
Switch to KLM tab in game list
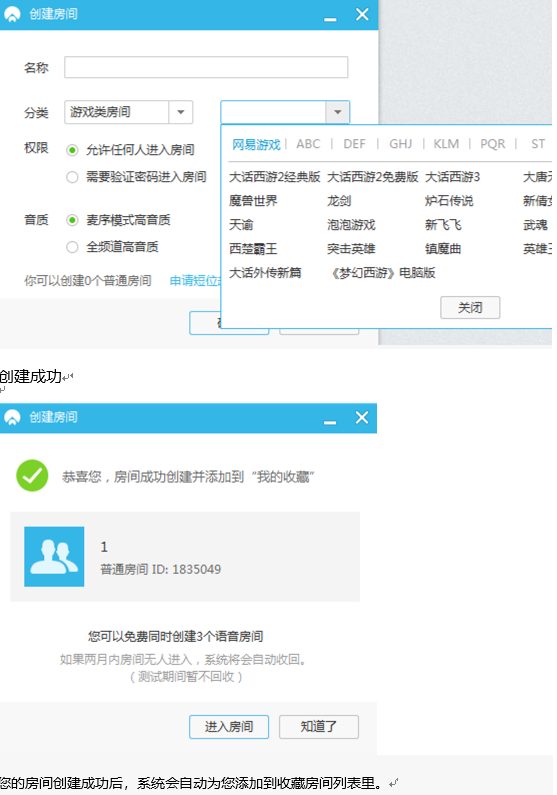pos(446,144)
